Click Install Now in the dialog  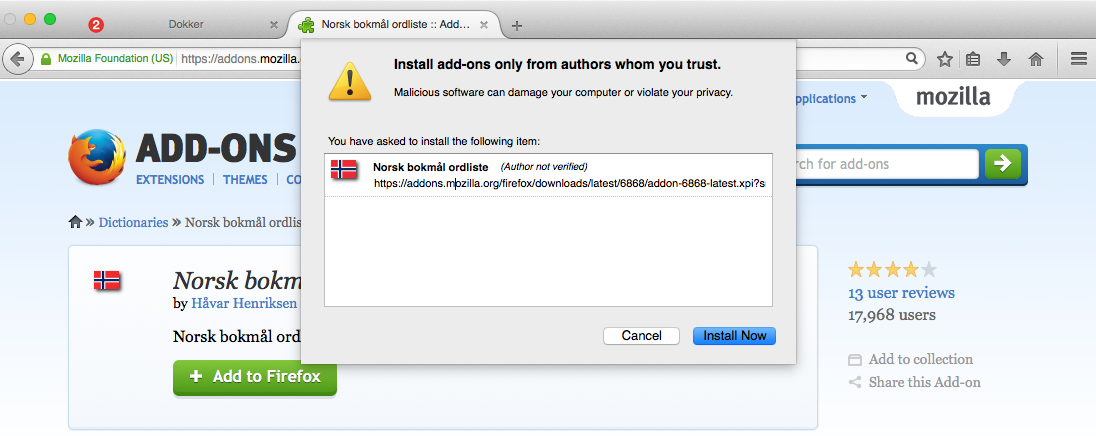pyautogui.click(x=735, y=335)
